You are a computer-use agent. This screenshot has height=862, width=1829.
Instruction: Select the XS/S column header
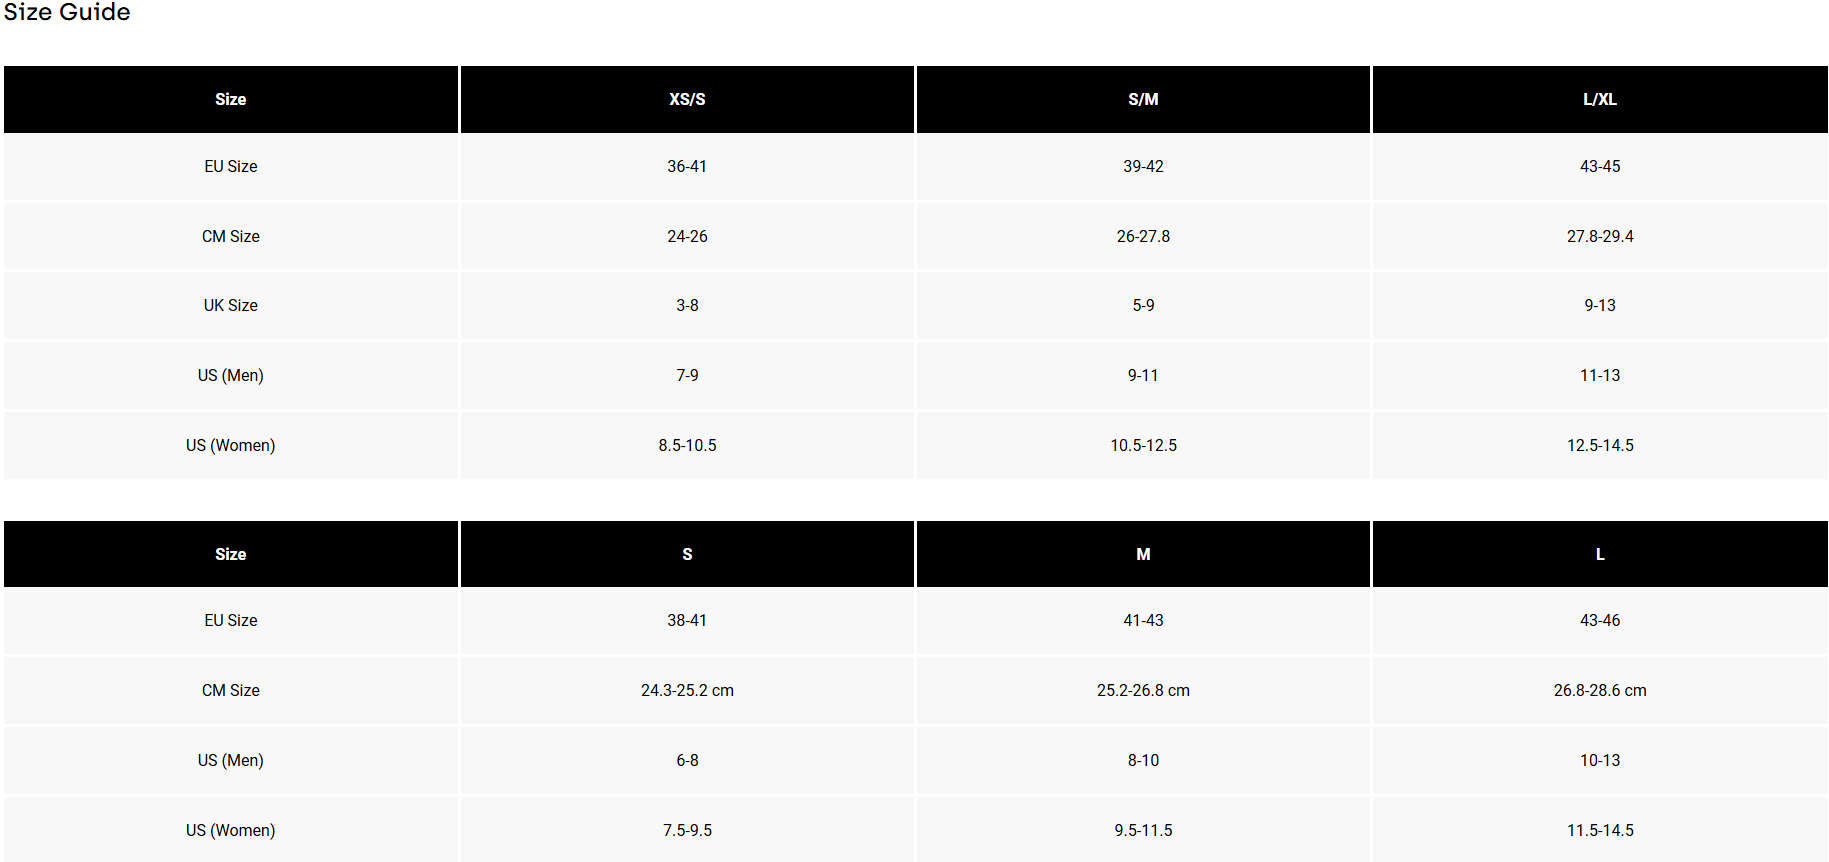pyautogui.click(x=687, y=99)
